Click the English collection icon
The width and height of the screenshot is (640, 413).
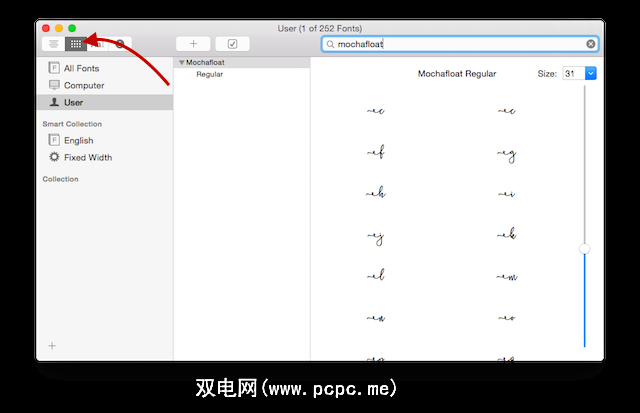point(54,140)
